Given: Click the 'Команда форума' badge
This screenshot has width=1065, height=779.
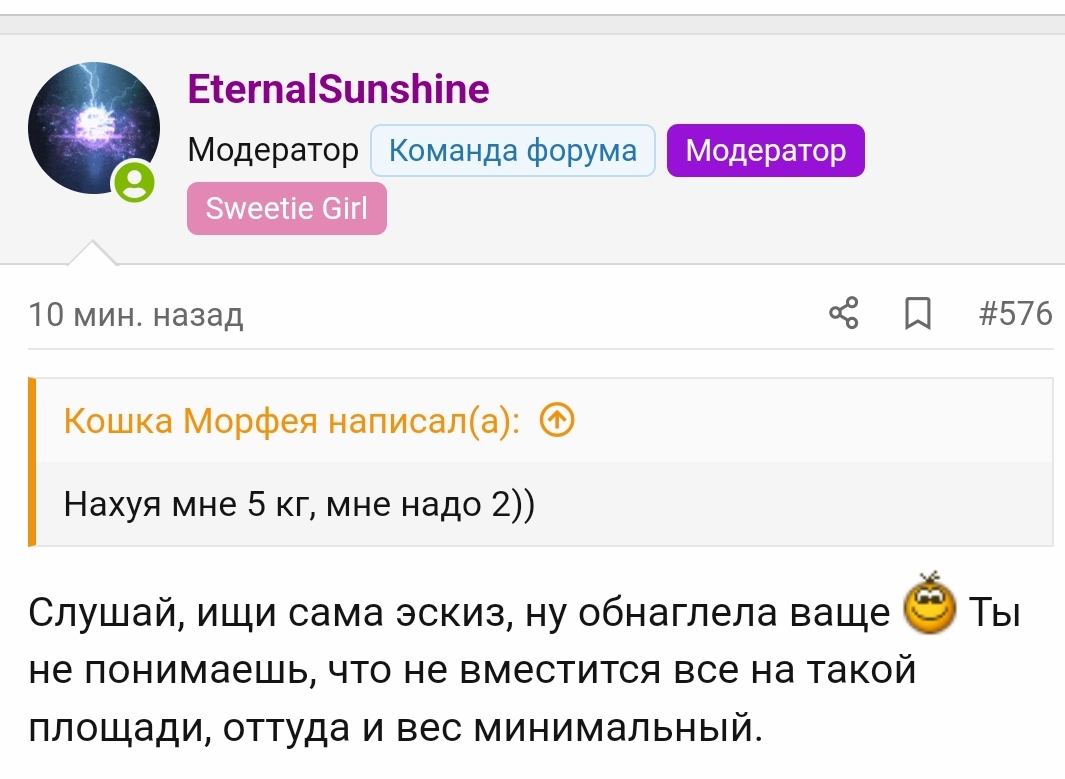Looking at the screenshot, I should 512,151.
